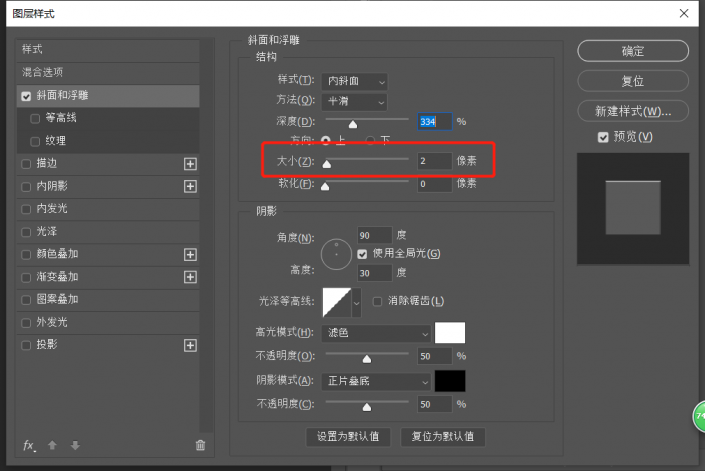Click the plus icon next to 颜色叠加
Viewport: 705px width, 471px height.
(x=190, y=254)
